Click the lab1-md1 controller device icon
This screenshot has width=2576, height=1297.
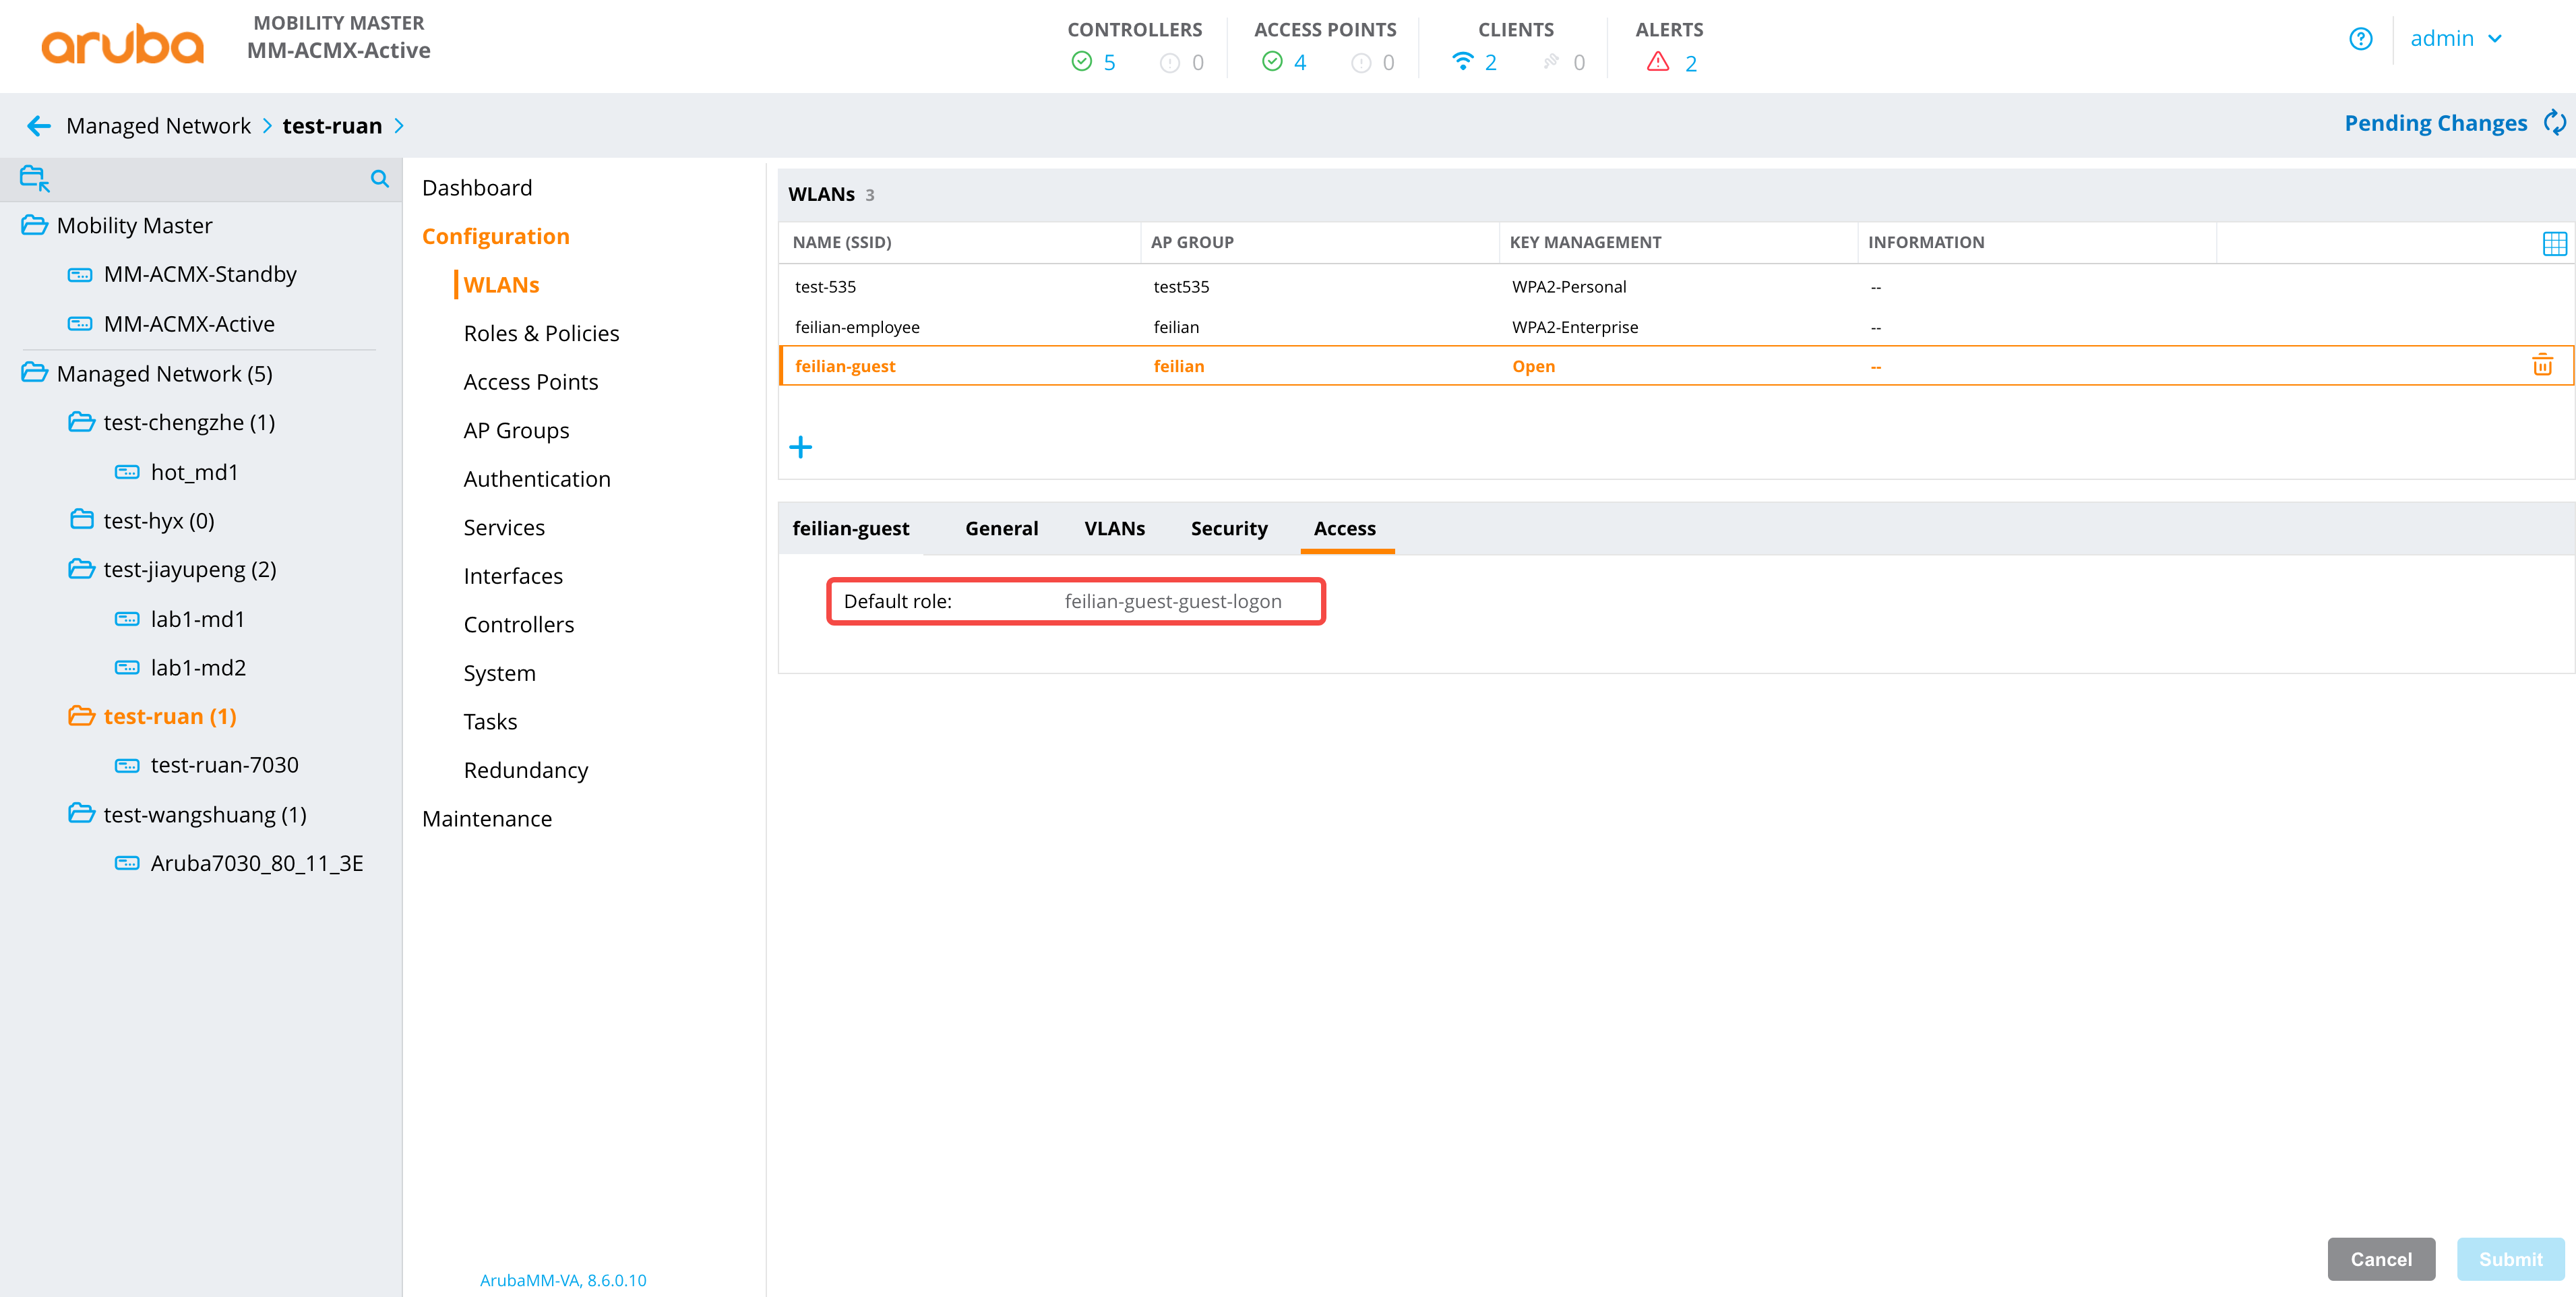coord(127,619)
